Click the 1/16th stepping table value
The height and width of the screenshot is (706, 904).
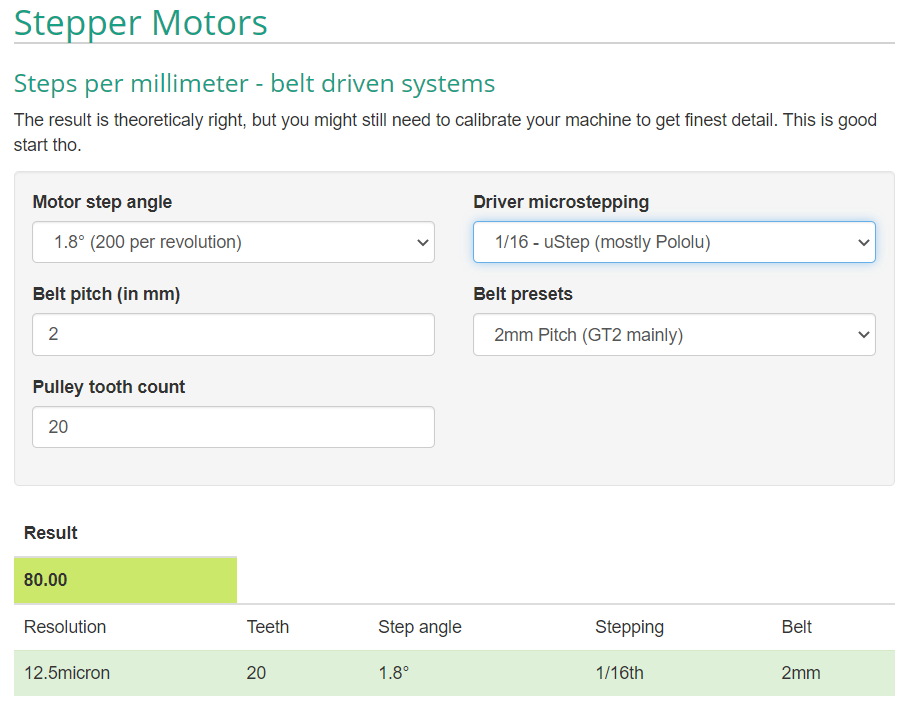619,673
